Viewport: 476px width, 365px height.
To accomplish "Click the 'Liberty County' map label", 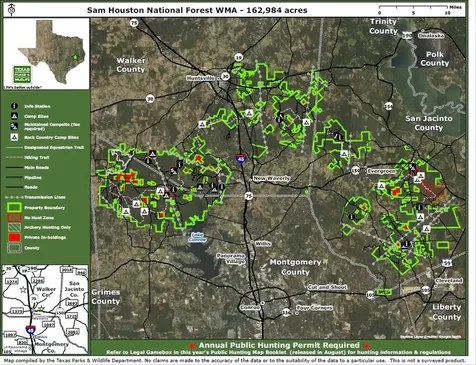I will 447,312.
